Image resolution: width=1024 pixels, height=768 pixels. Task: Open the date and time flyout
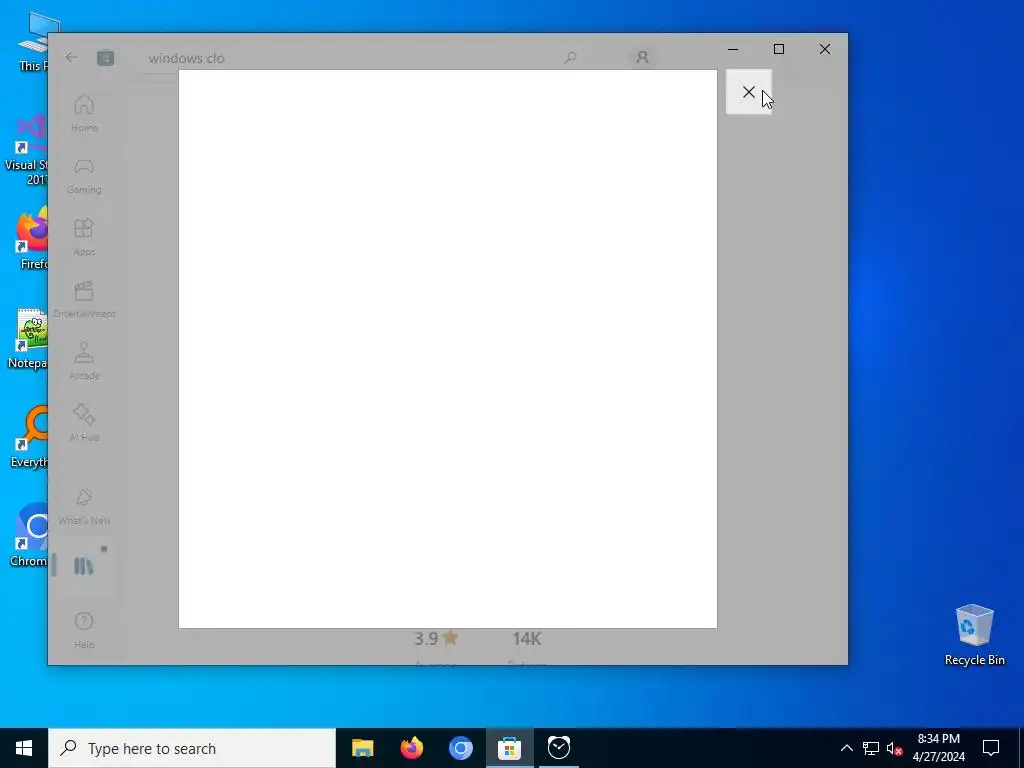938,748
